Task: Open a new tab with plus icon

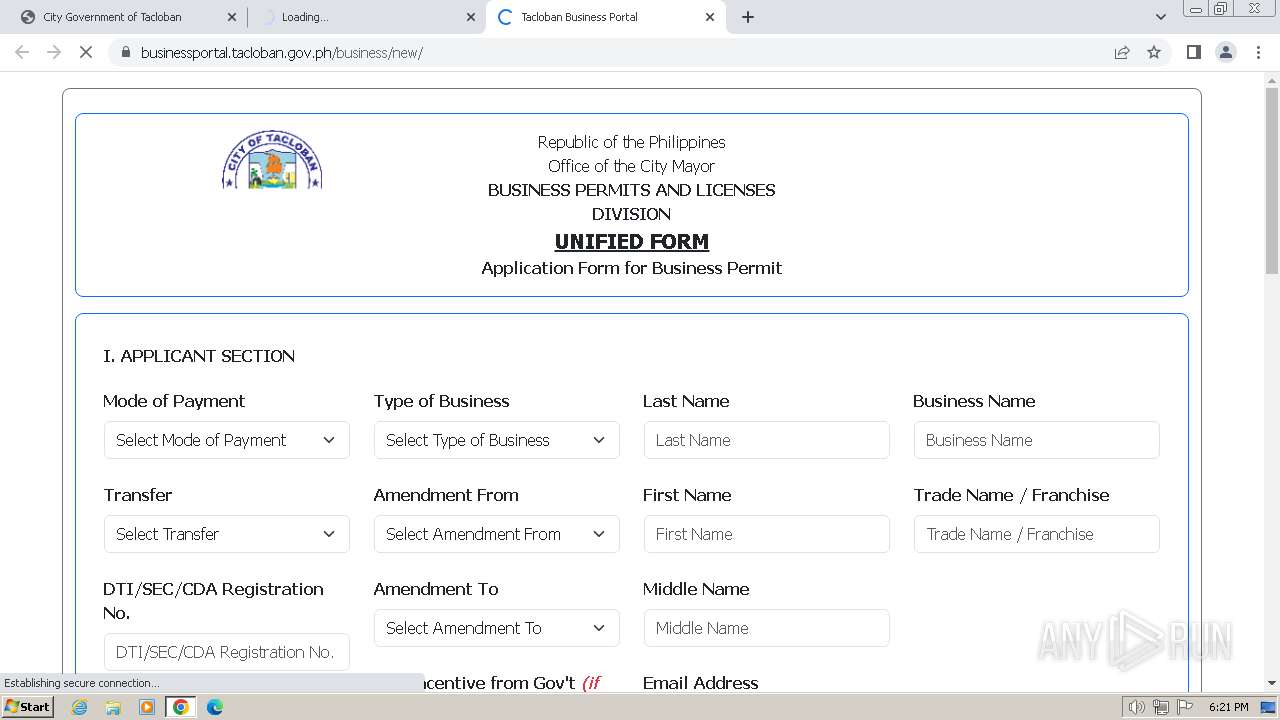Action: point(748,17)
